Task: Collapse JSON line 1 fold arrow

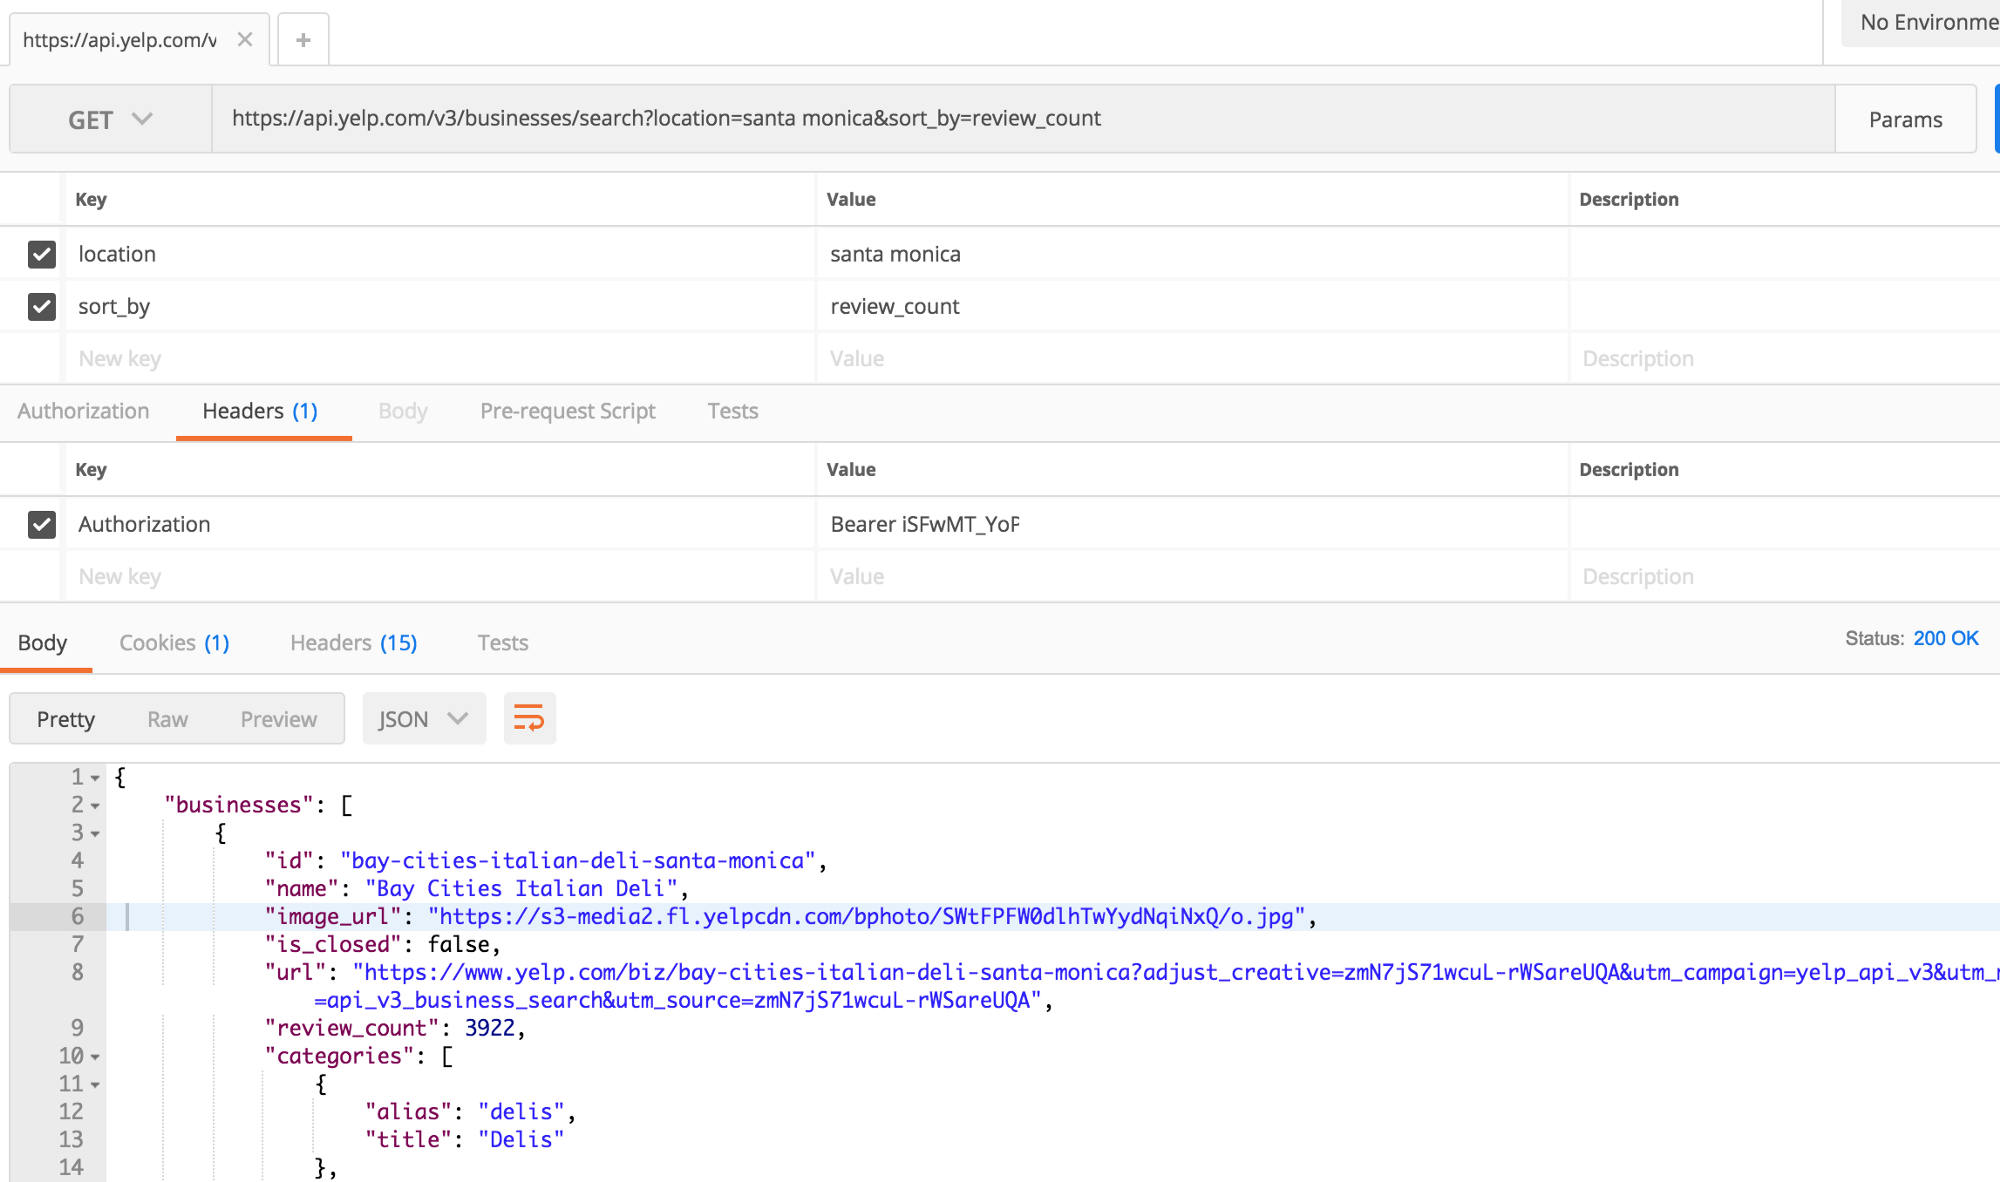Action: pyautogui.click(x=95, y=778)
